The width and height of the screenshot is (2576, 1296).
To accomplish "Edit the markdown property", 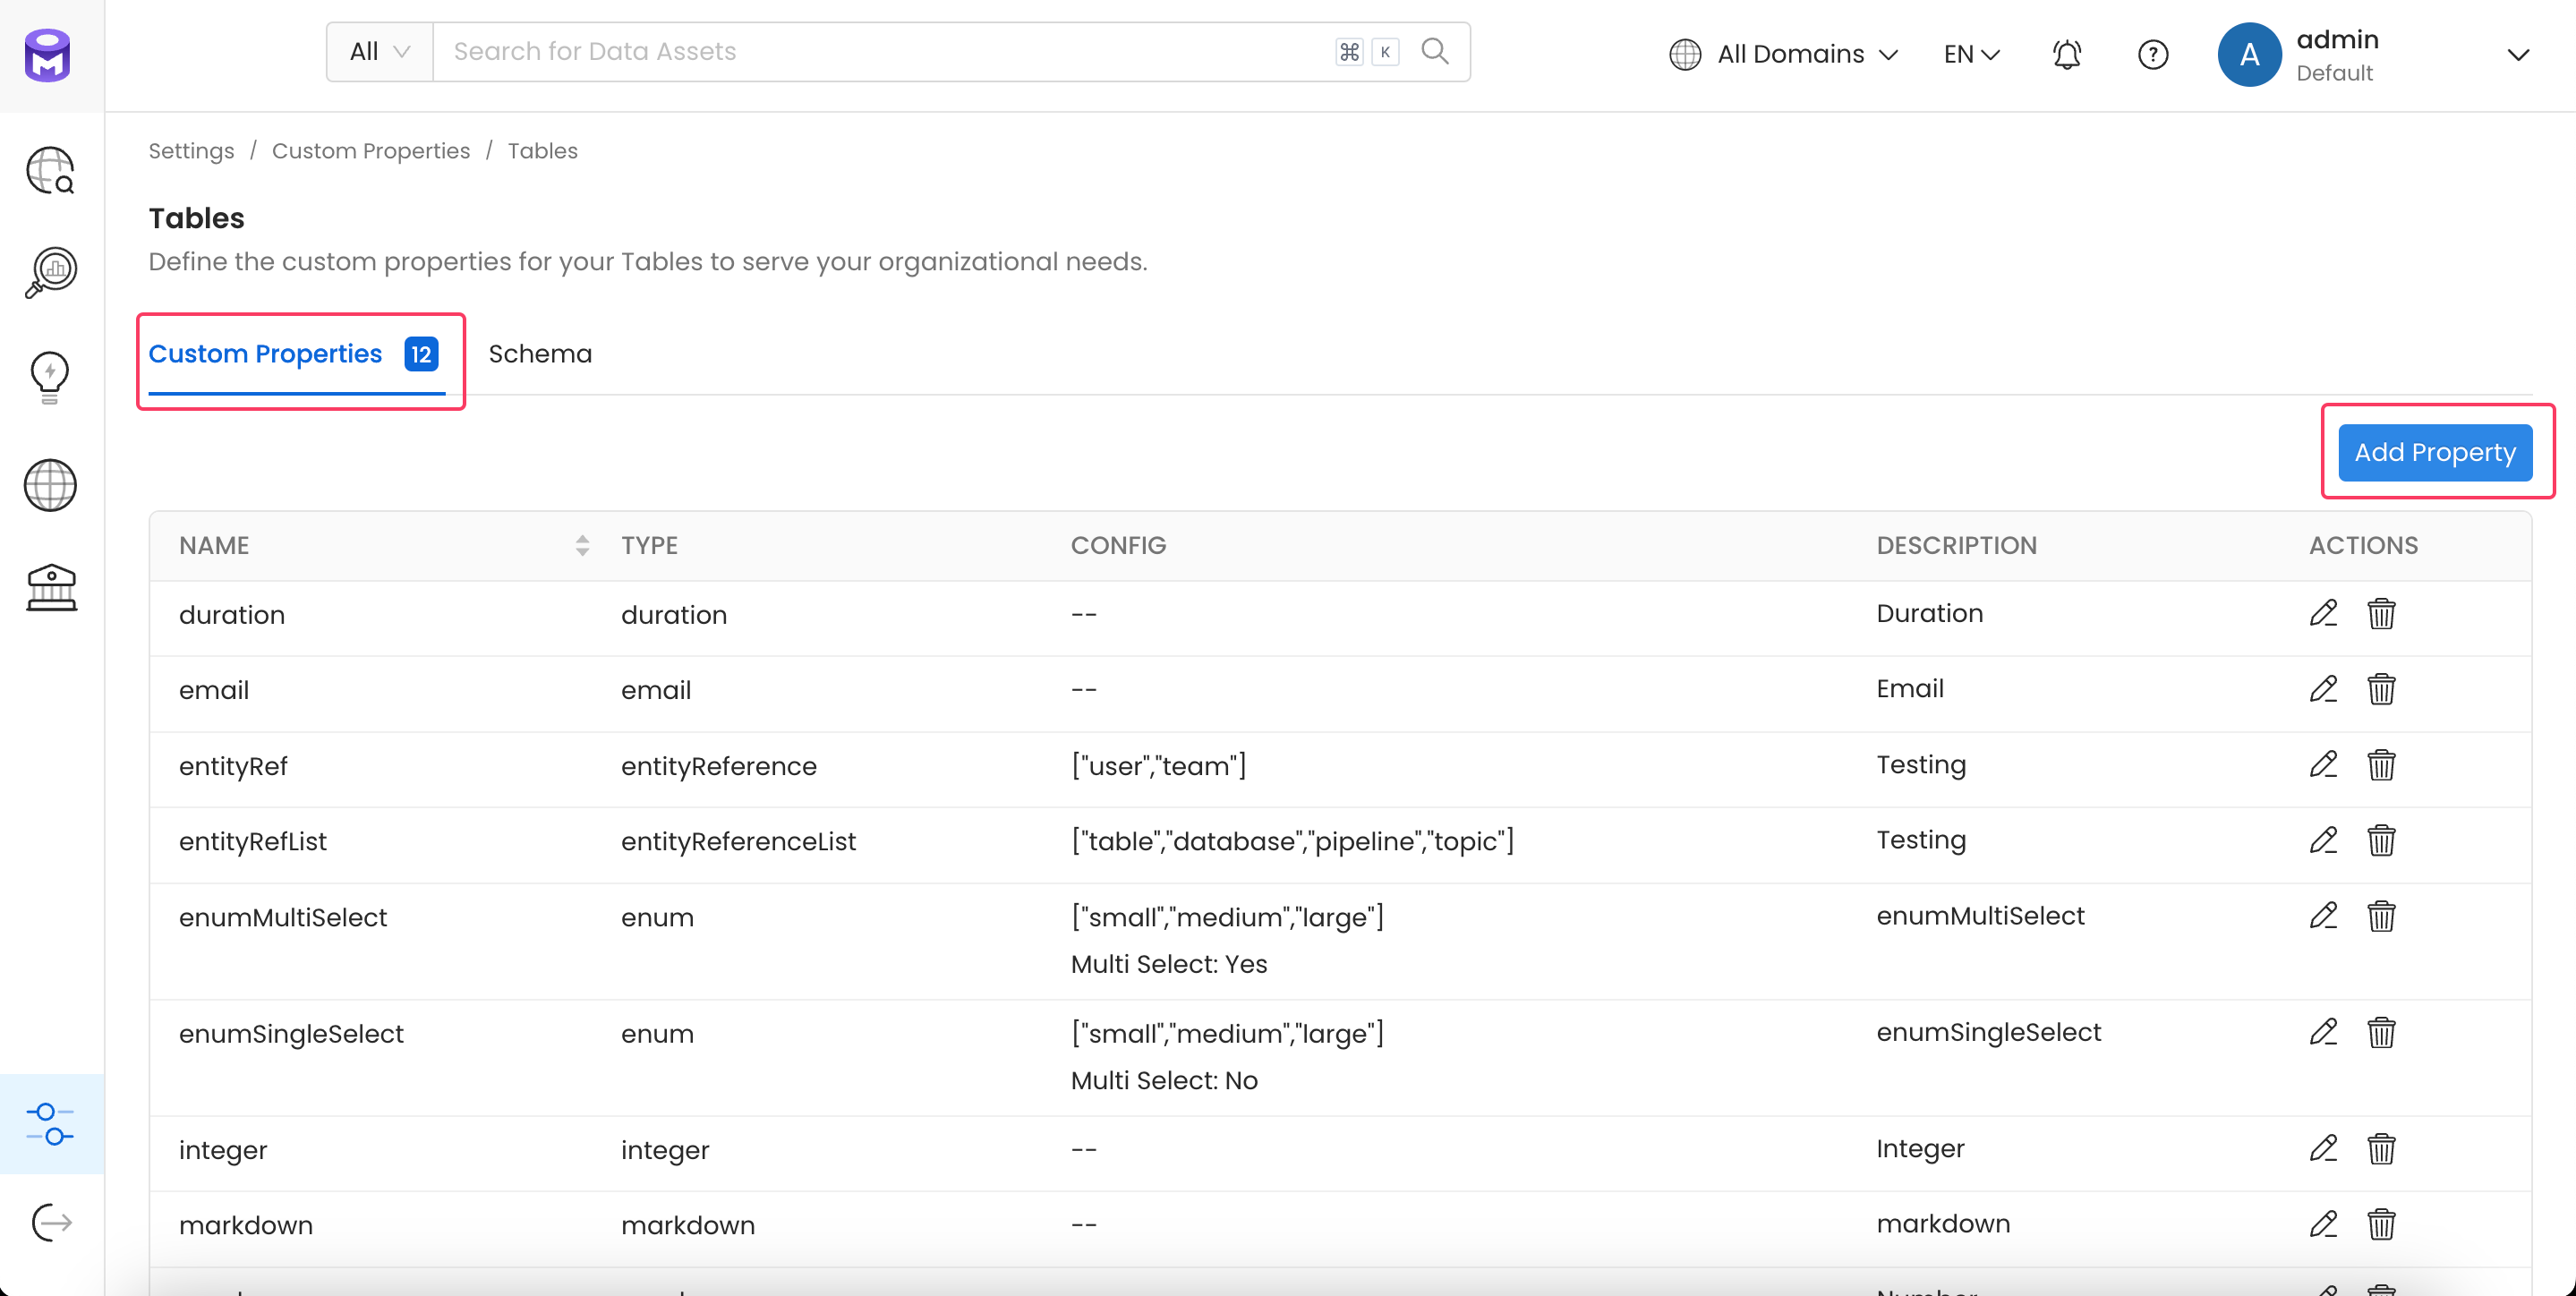I will (2323, 1224).
